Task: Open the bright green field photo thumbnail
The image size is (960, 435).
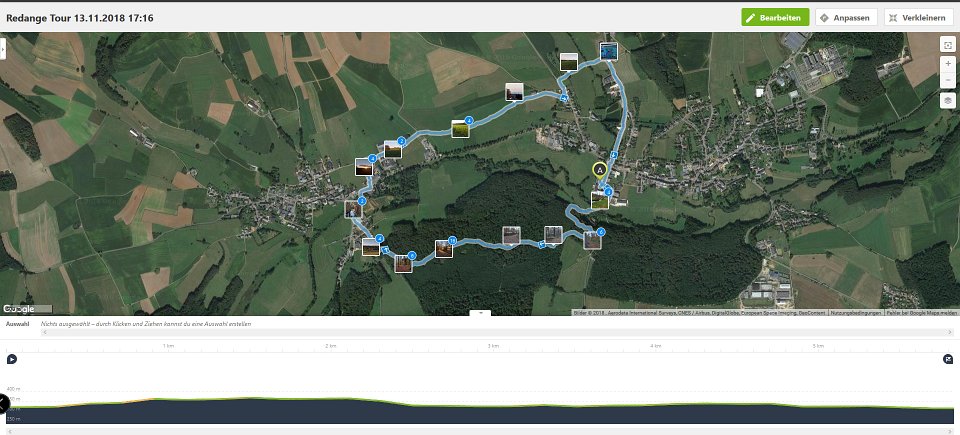Action: tap(460, 129)
